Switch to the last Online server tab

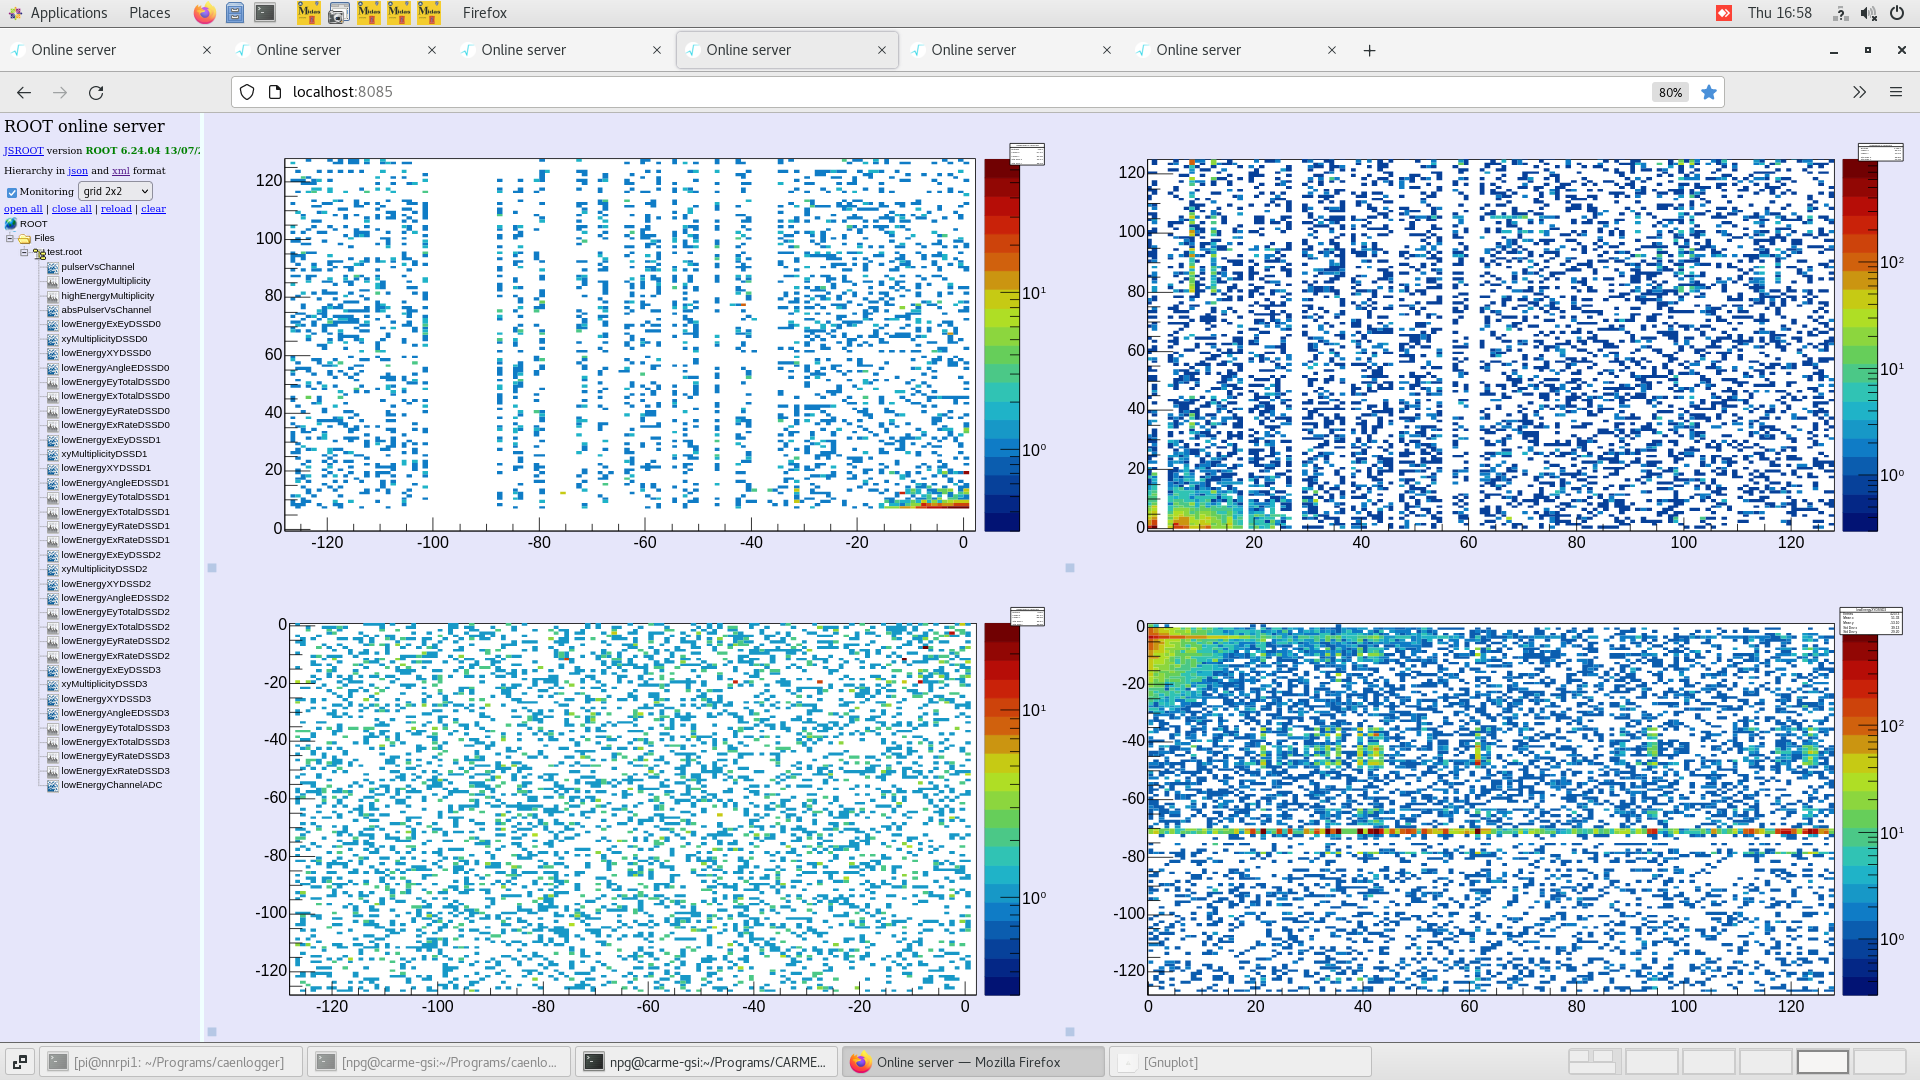pyautogui.click(x=1199, y=49)
